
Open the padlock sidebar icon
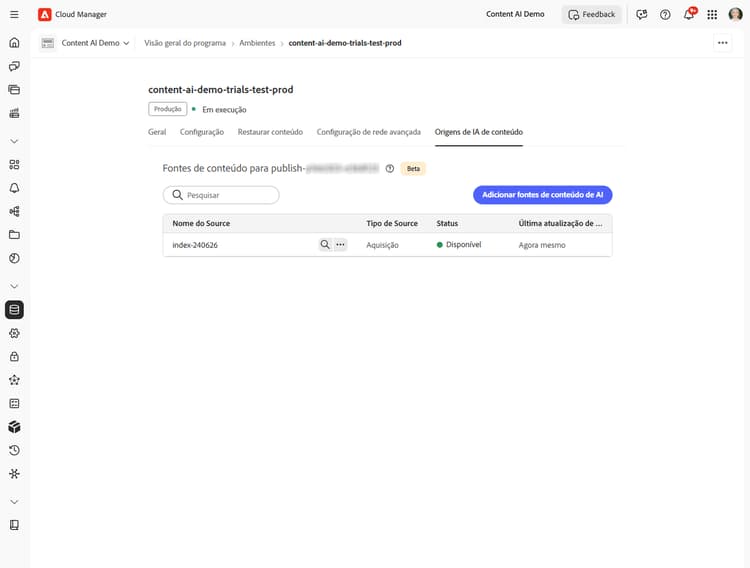[14, 356]
